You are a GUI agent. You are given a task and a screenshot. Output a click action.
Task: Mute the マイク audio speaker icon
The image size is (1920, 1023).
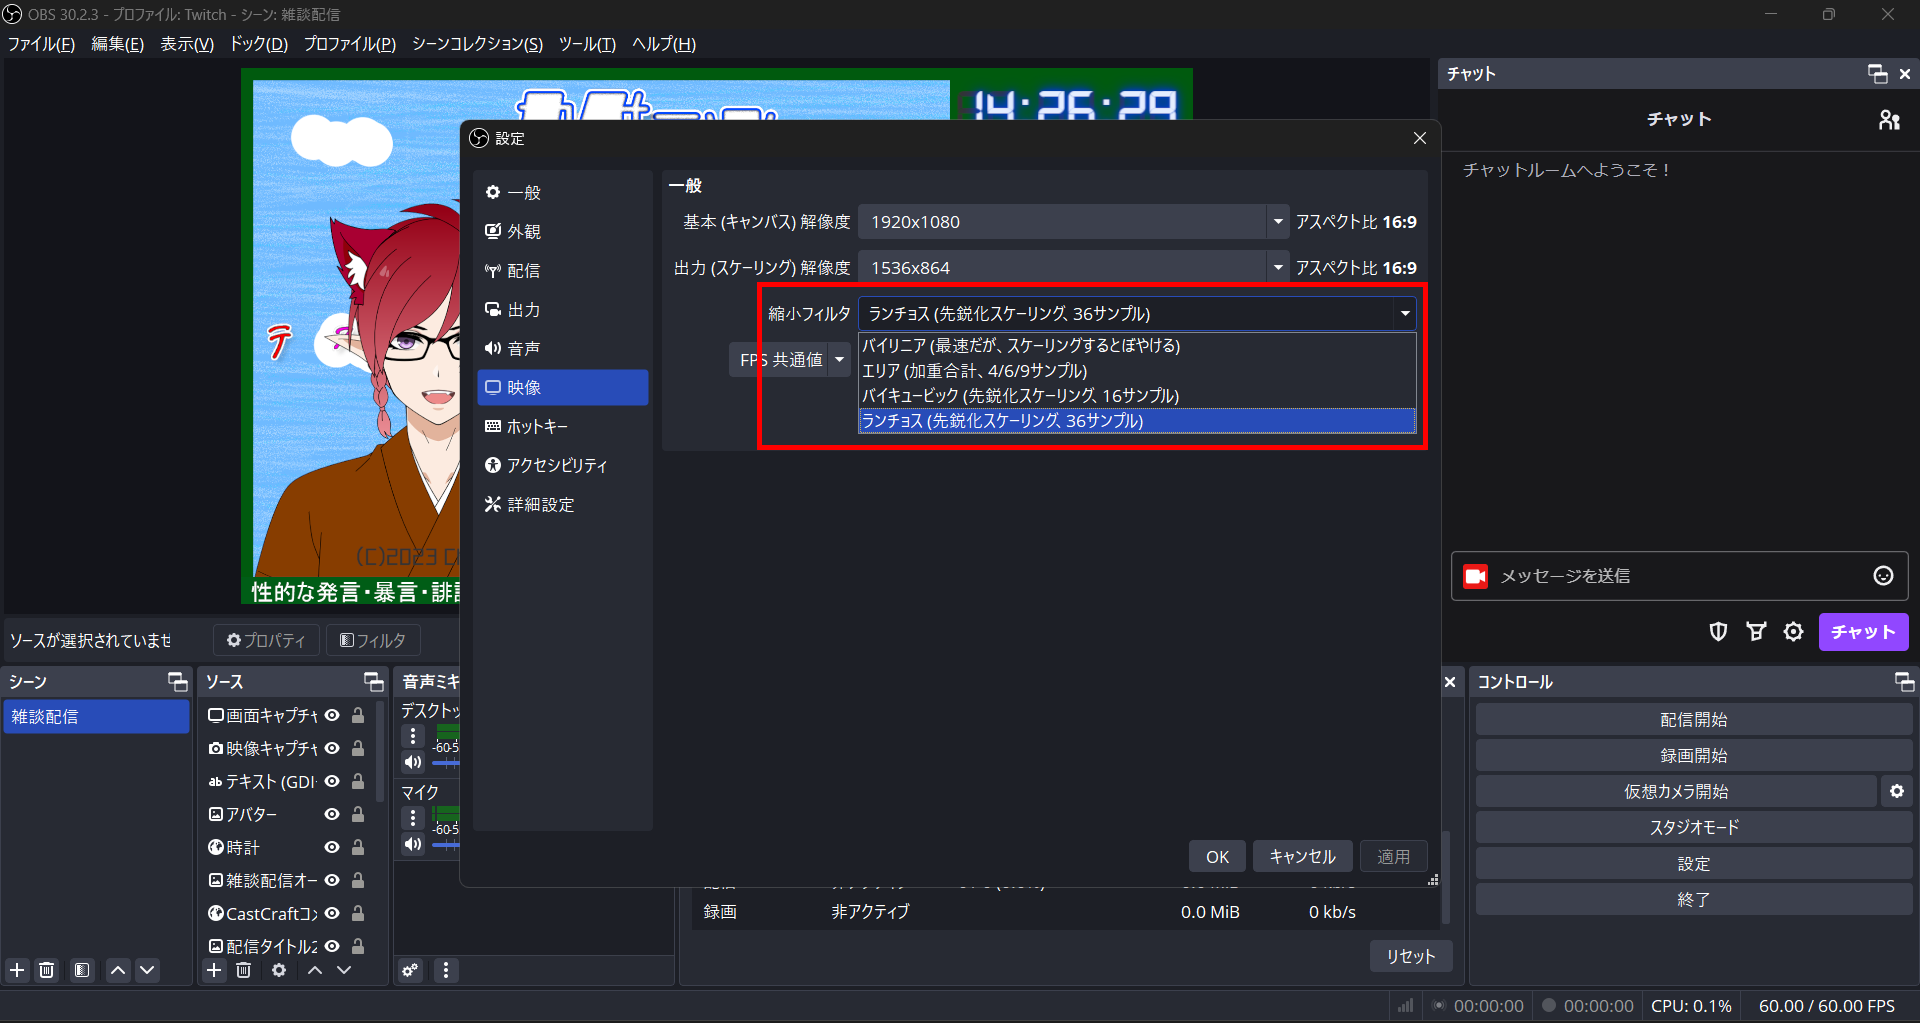coord(413,844)
